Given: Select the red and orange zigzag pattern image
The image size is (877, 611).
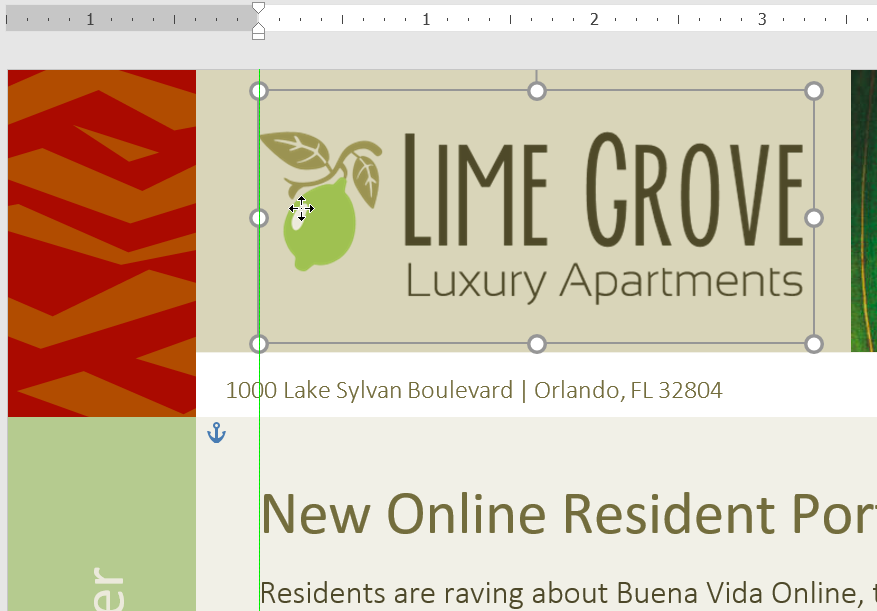Looking at the screenshot, I should tap(101, 242).
